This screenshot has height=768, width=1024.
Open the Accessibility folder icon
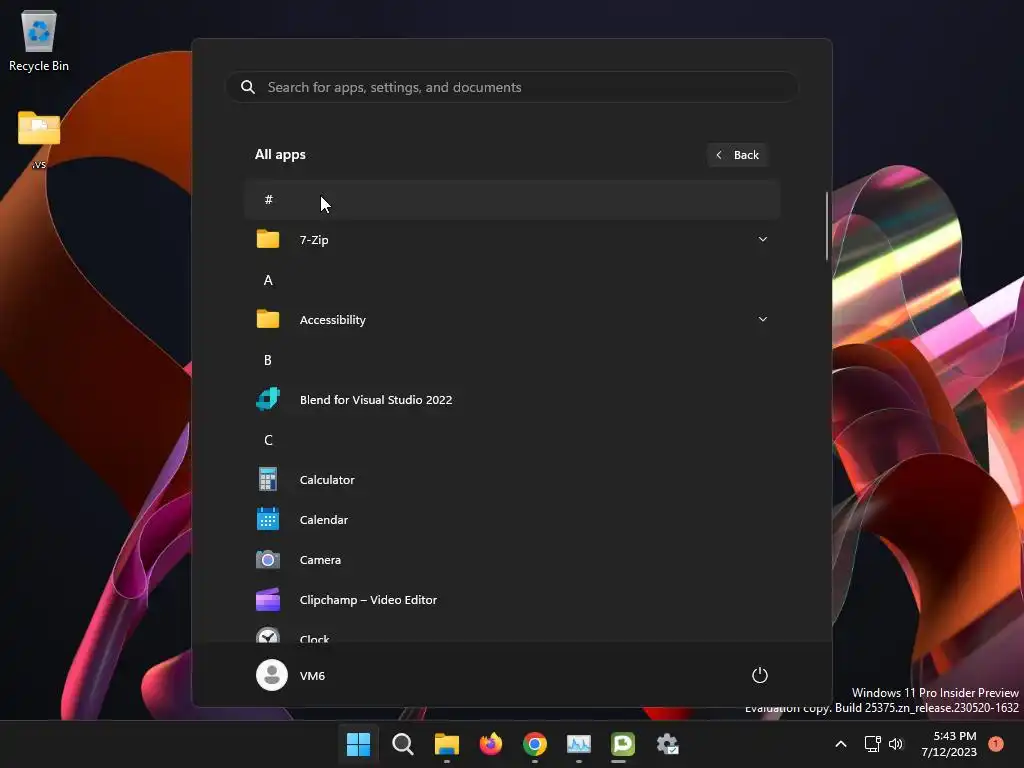coord(268,319)
